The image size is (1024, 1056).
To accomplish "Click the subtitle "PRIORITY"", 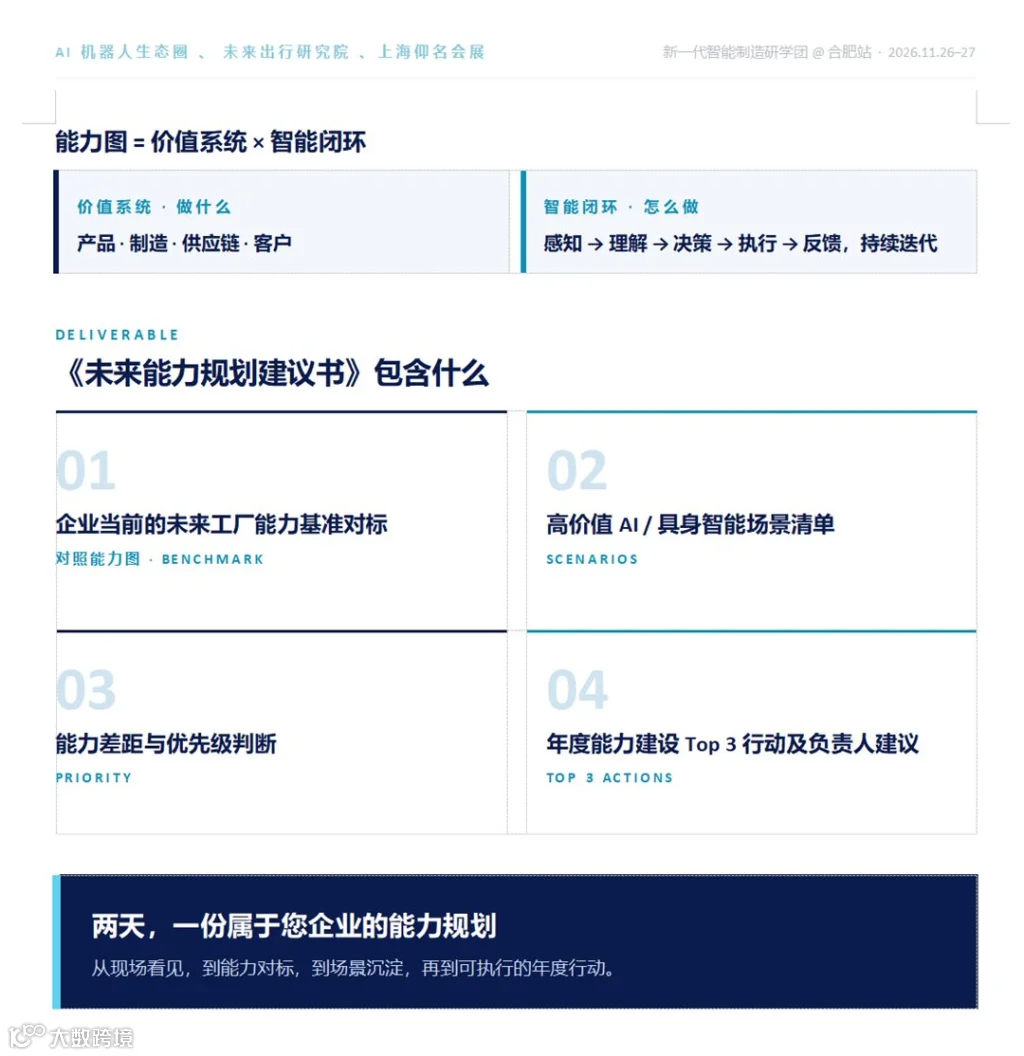I will pyautogui.click(x=94, y=778).
